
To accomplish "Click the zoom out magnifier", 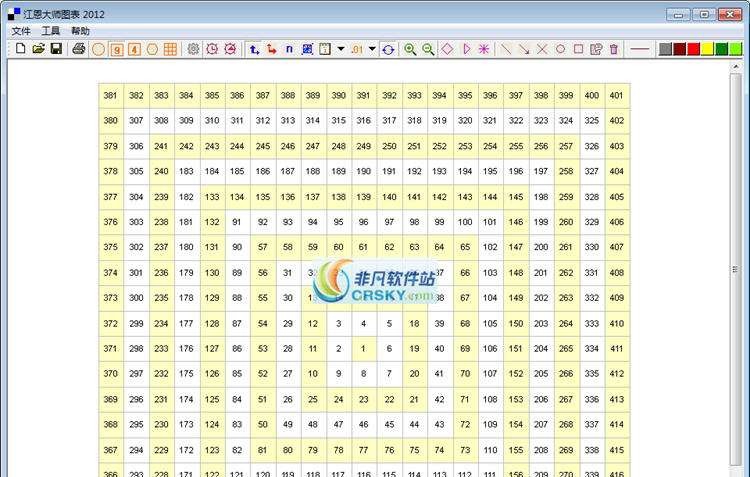I will 428,48.
